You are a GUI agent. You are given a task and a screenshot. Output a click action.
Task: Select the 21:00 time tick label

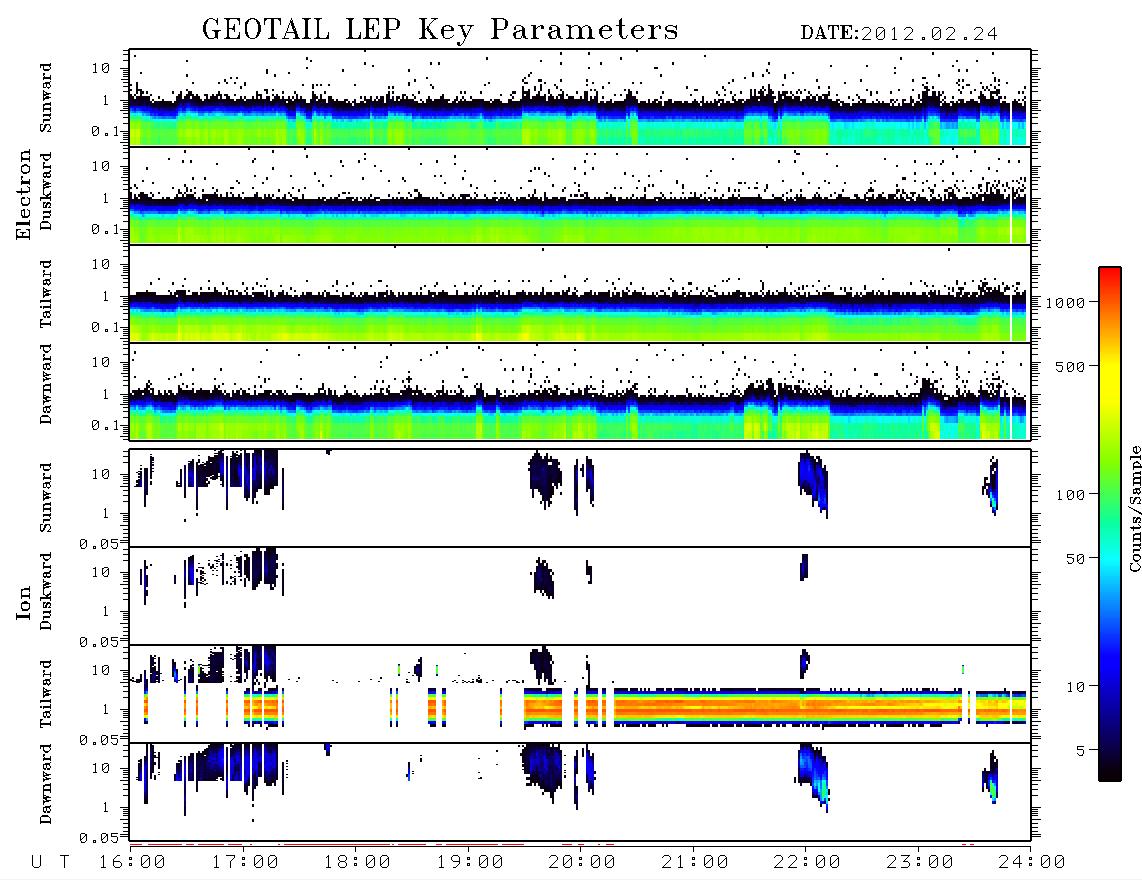click(x=695, y=862)
